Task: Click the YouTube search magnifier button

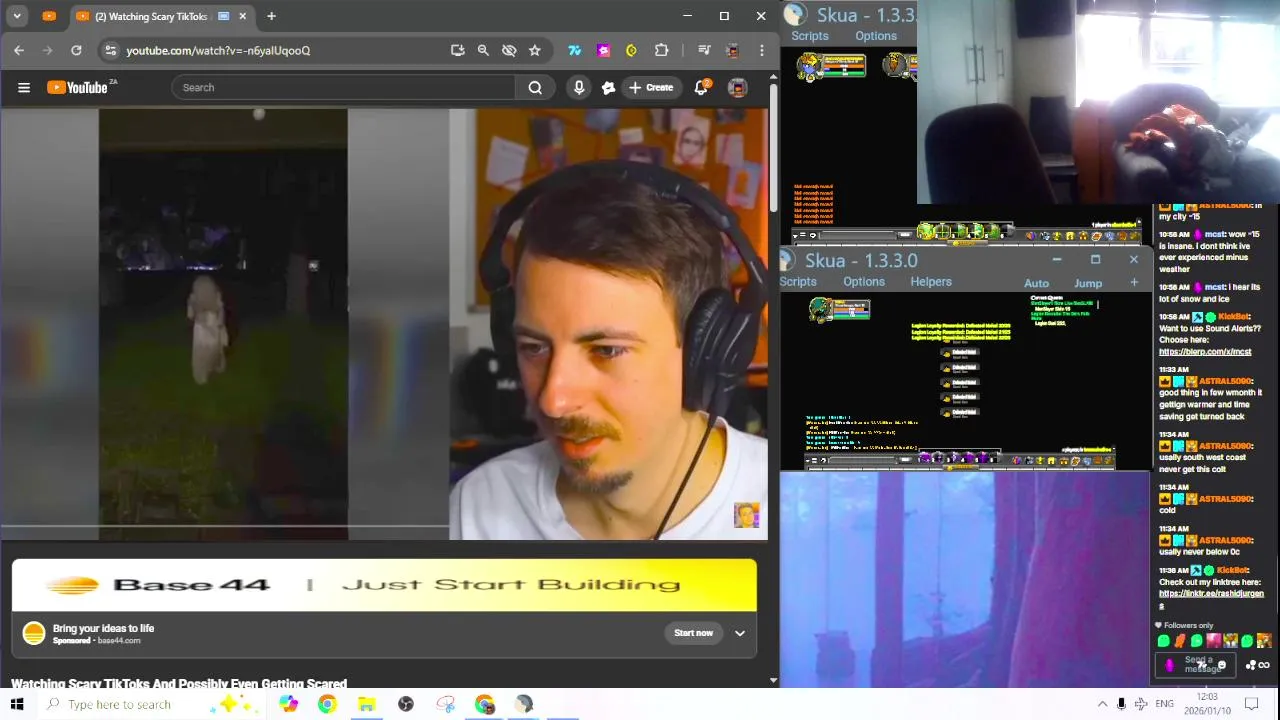Action: (x=535, y=88)
